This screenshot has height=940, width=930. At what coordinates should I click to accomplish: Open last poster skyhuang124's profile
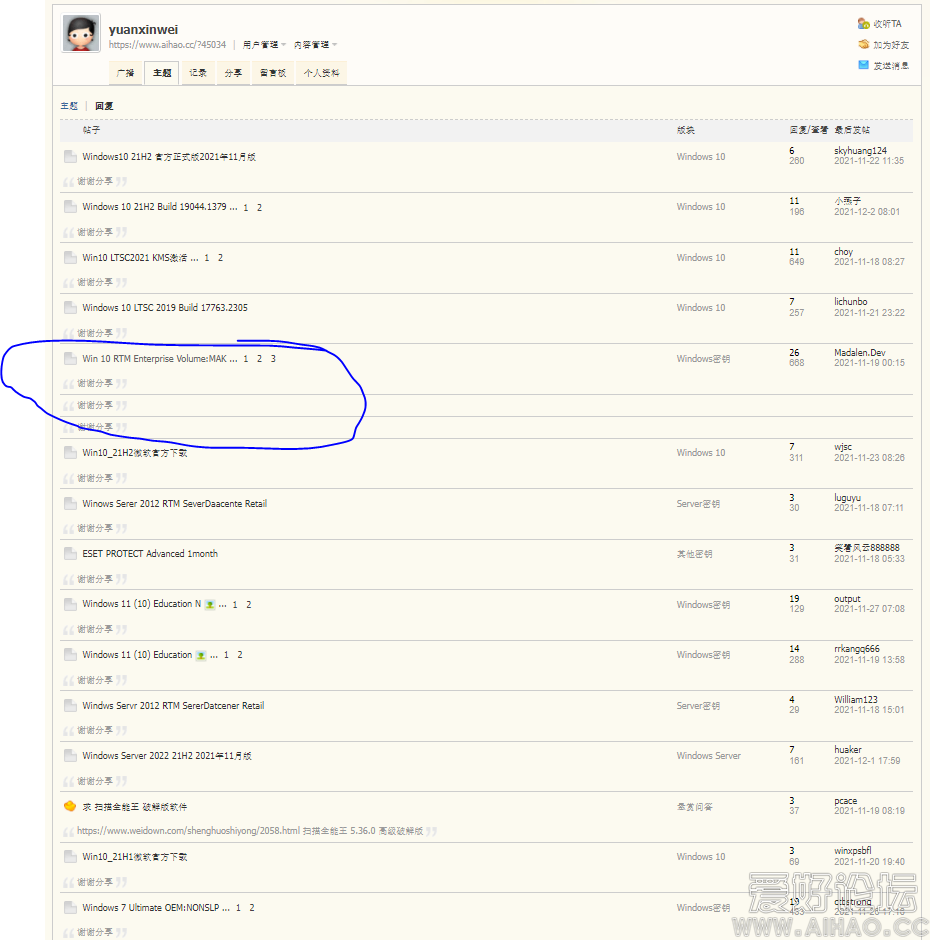point(860,151)
